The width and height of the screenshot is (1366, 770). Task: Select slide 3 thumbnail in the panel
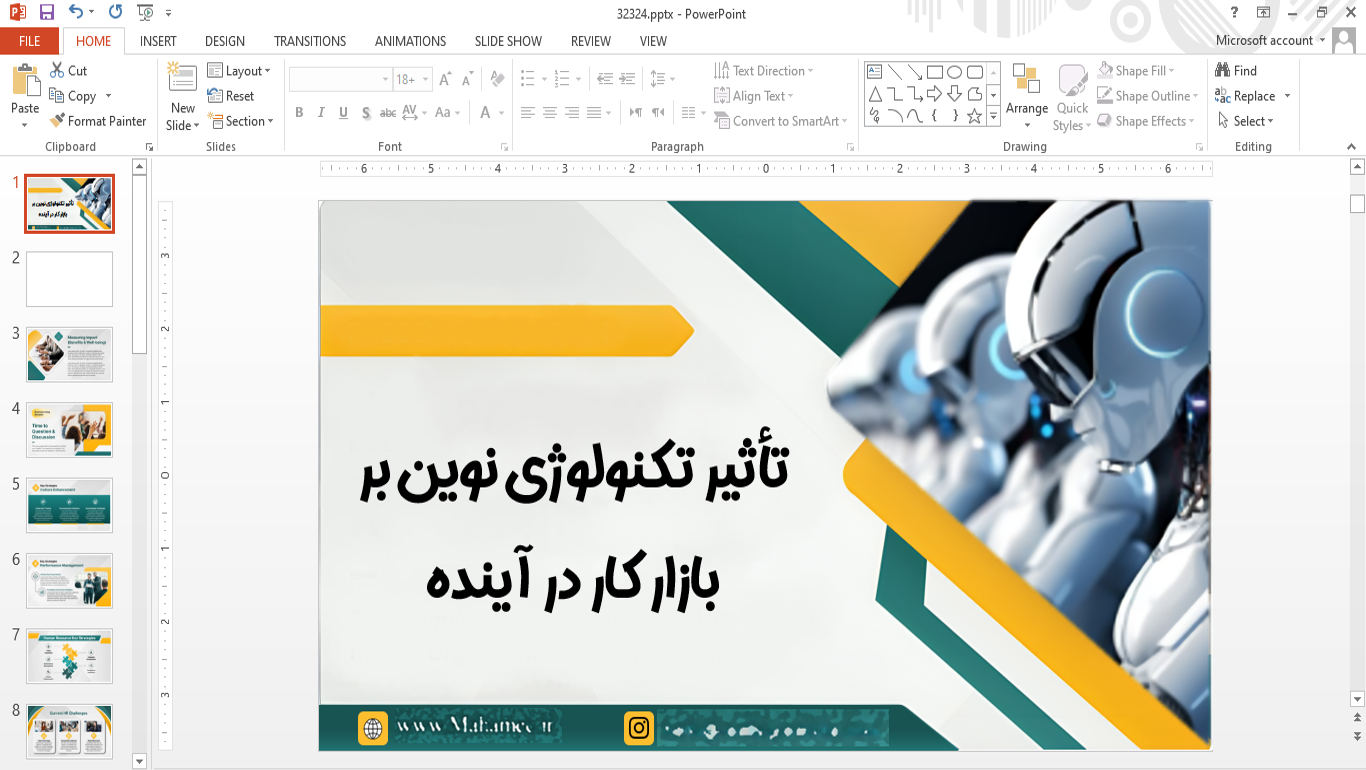coord(69,354)
